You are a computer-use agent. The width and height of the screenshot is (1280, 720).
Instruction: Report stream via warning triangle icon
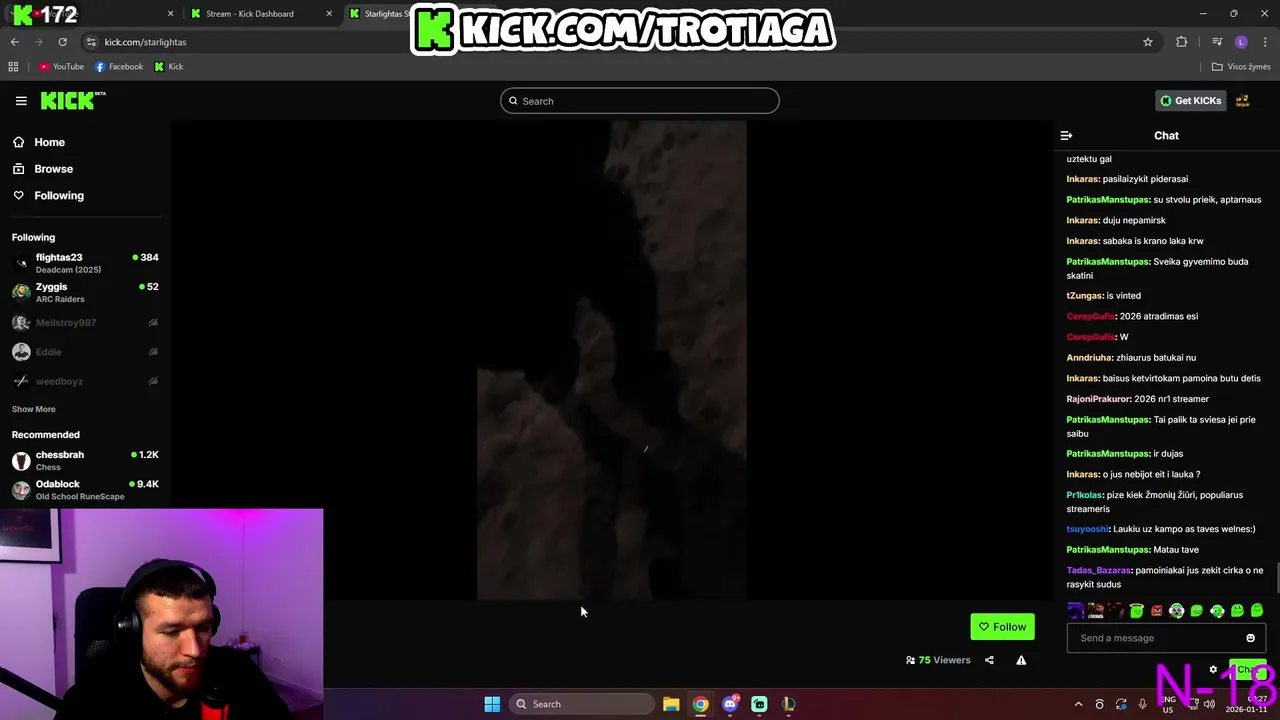pos(1021,660)
